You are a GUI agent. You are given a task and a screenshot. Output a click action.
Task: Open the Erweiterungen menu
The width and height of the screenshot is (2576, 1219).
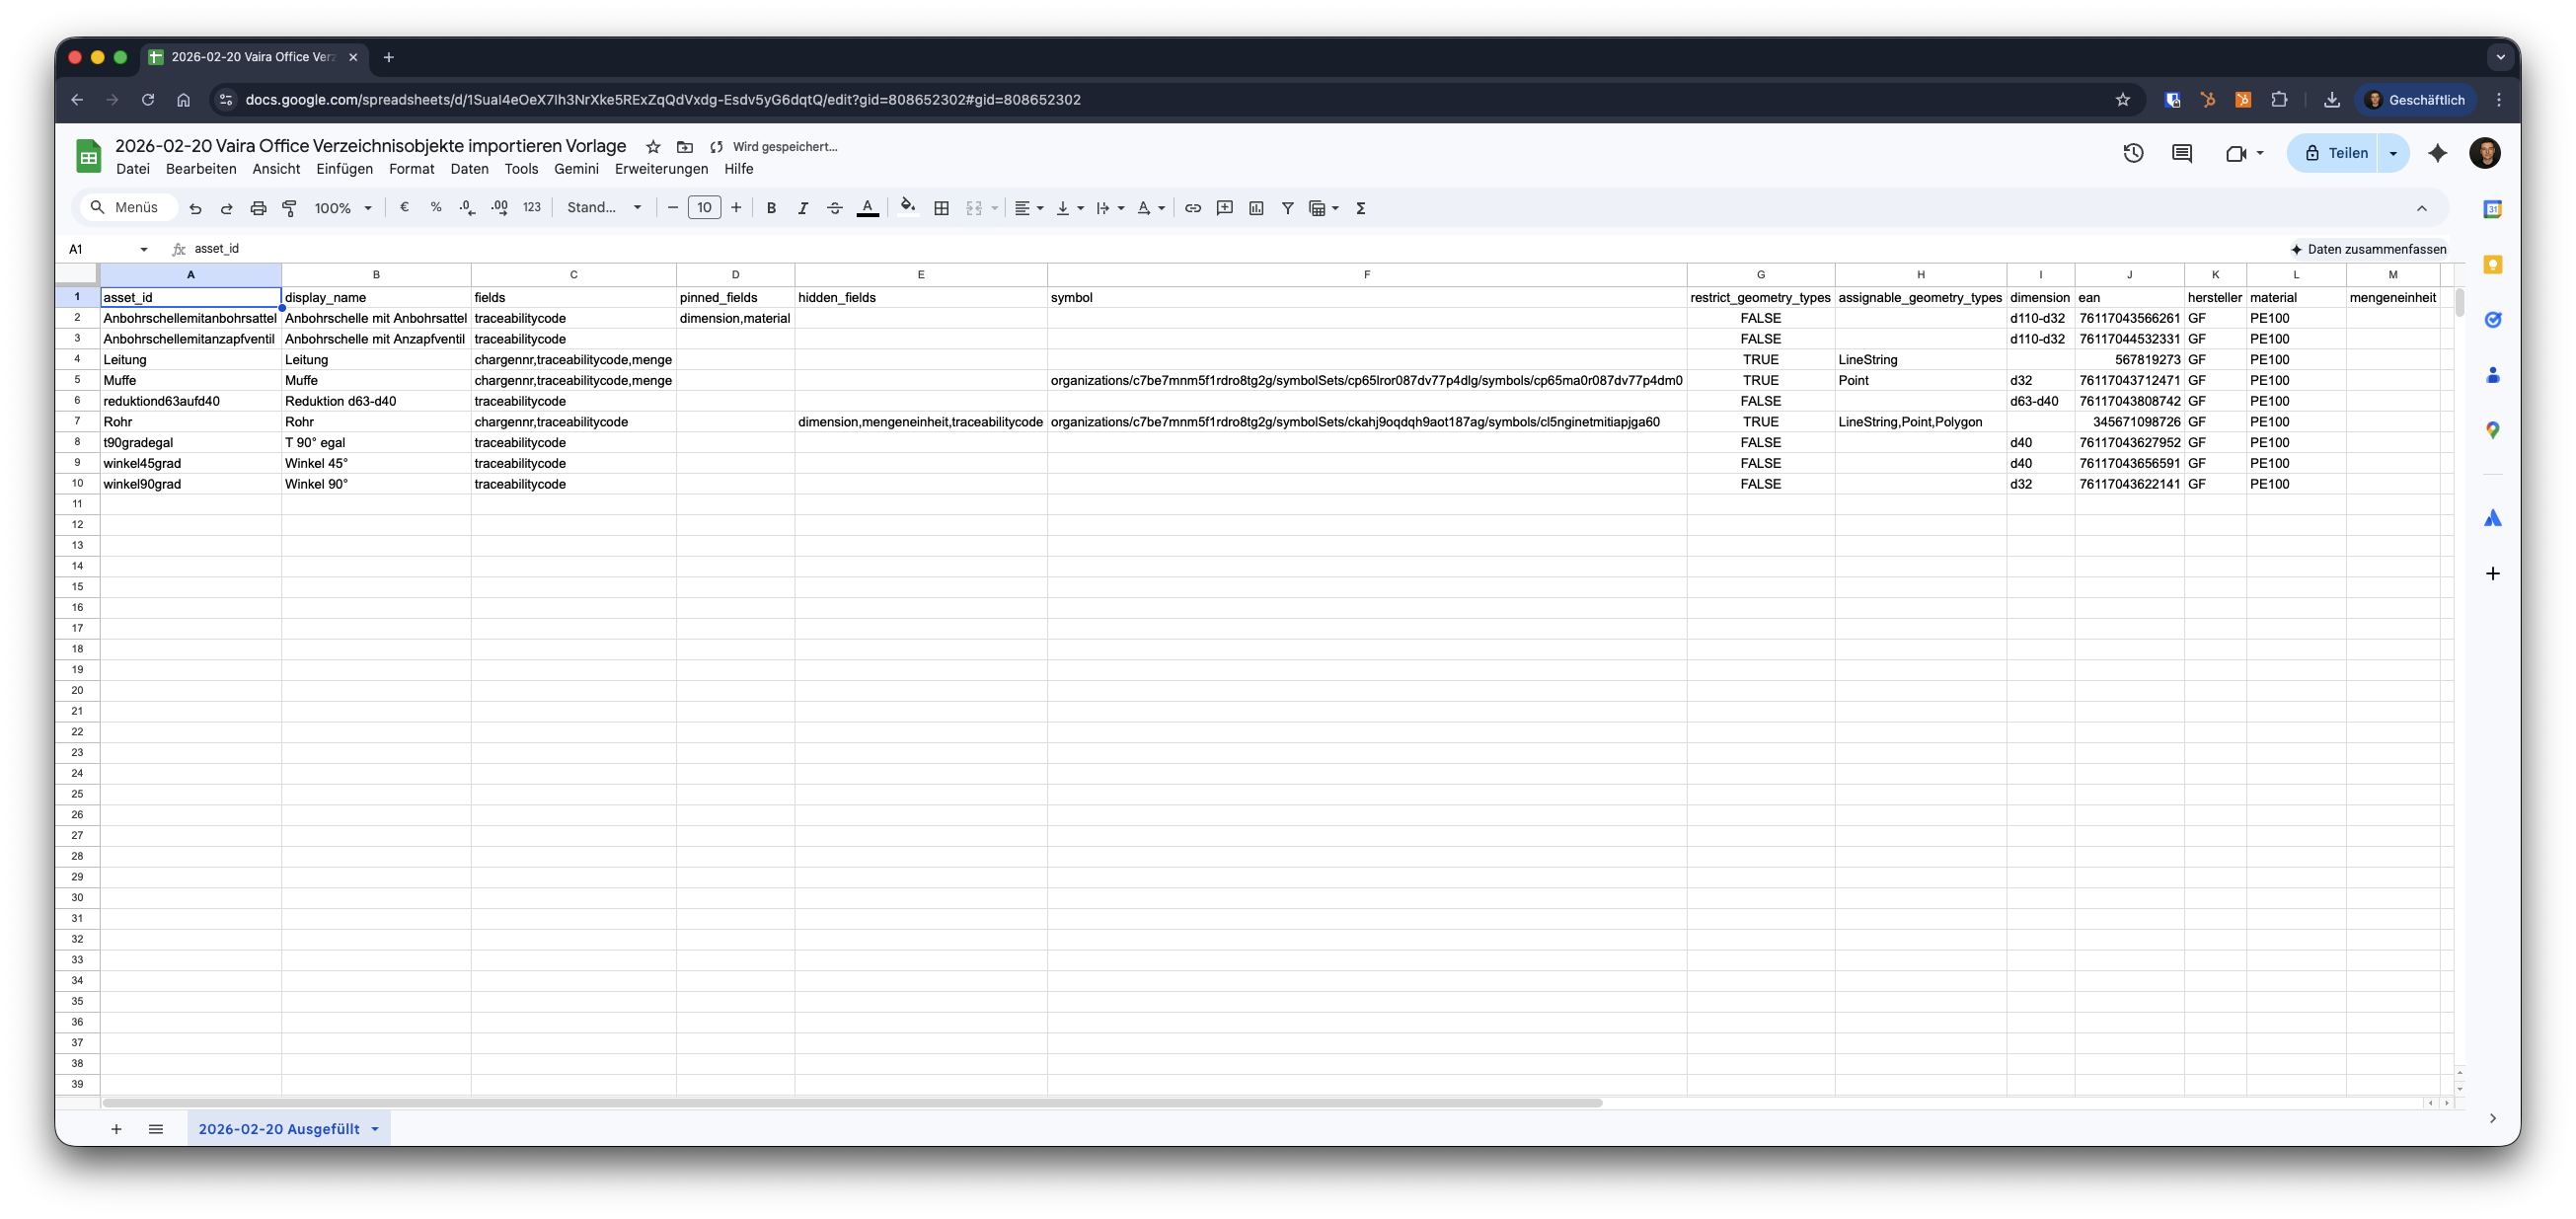click(x=661, y=169)
